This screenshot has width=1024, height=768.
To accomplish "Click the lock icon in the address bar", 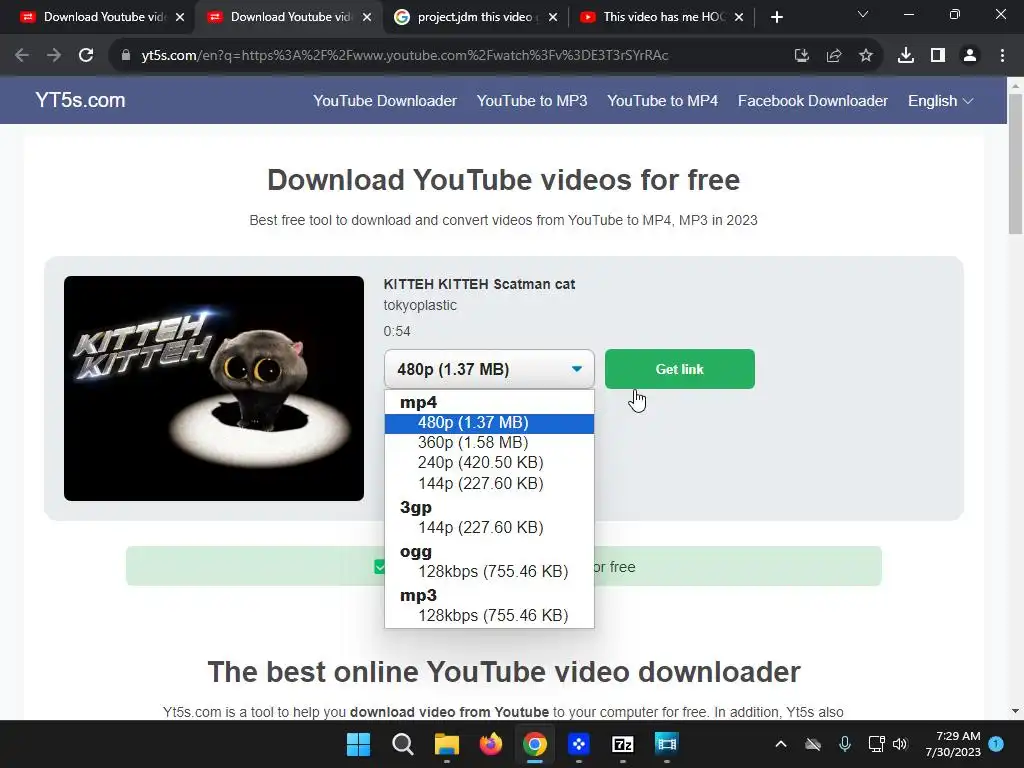I will 126,56.
